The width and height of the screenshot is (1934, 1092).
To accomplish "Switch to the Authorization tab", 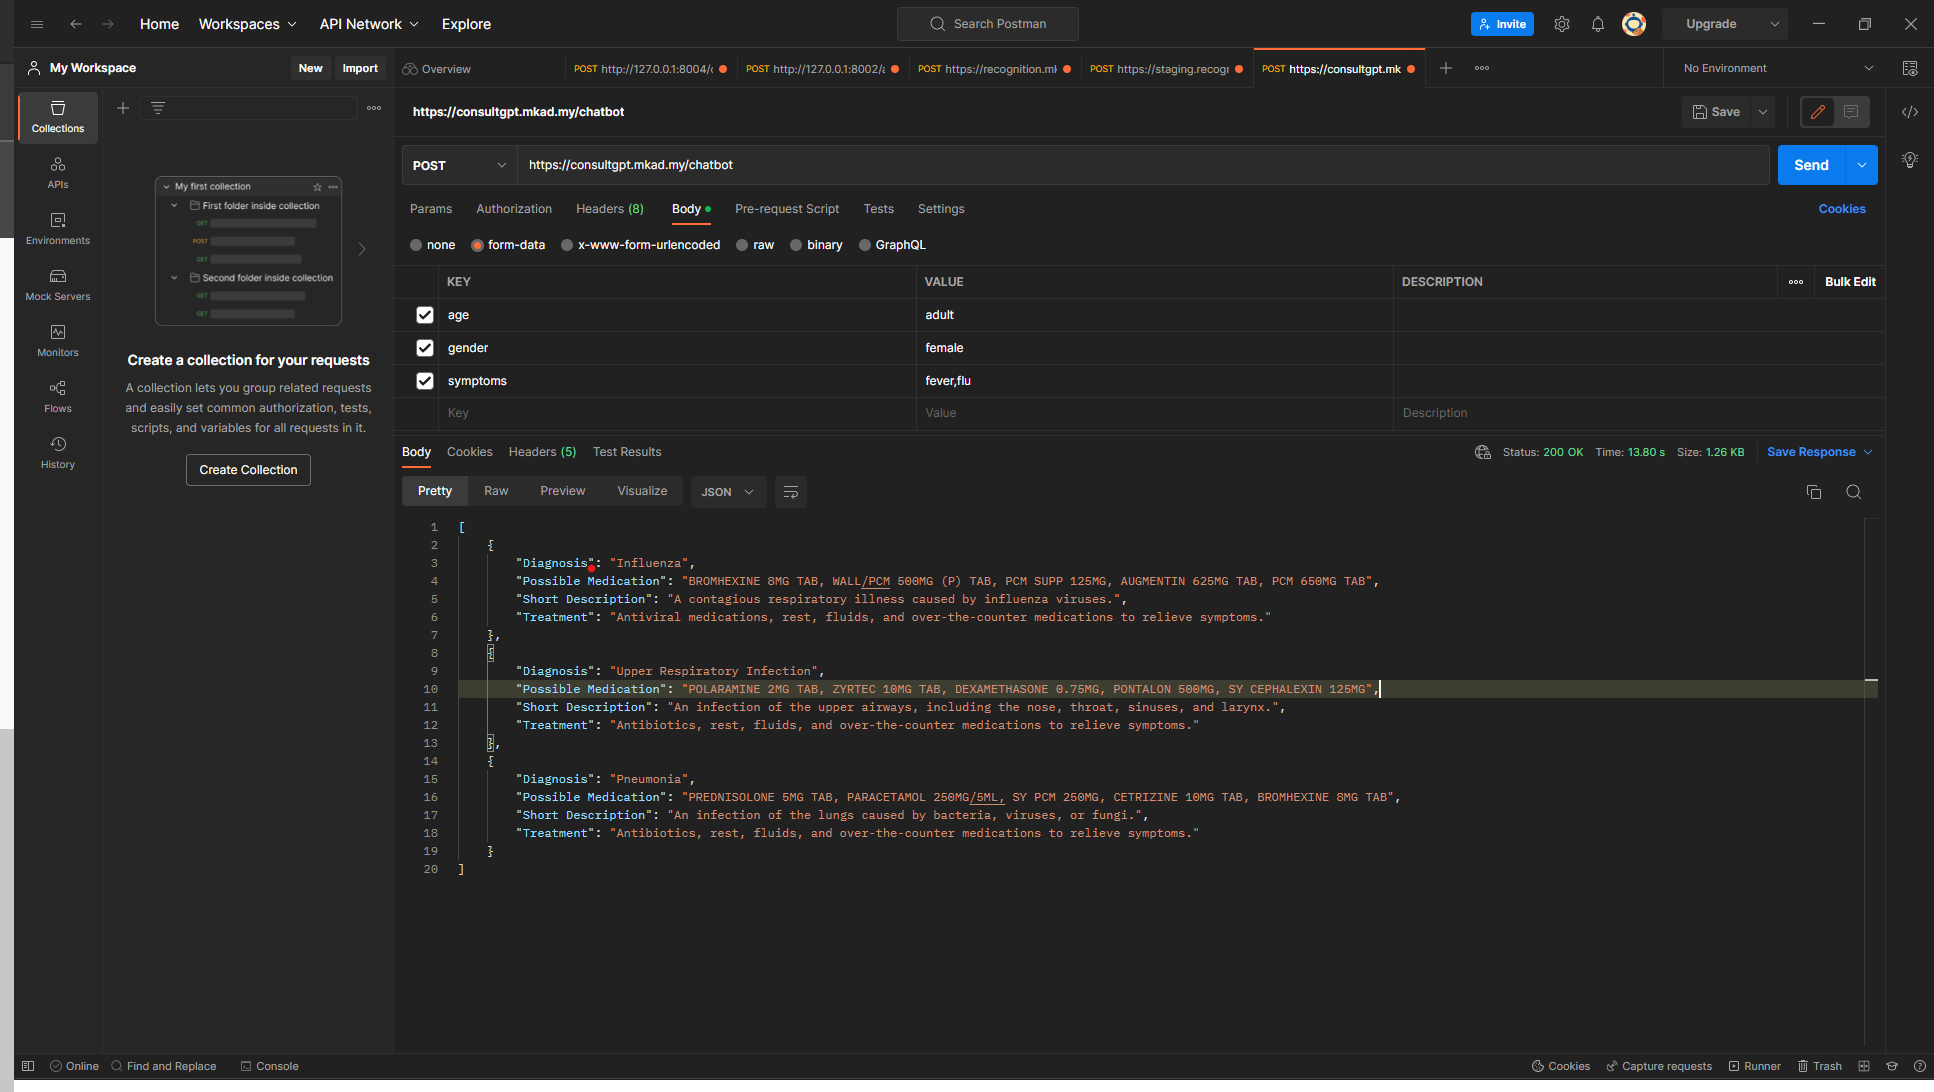I will (514, 209).
